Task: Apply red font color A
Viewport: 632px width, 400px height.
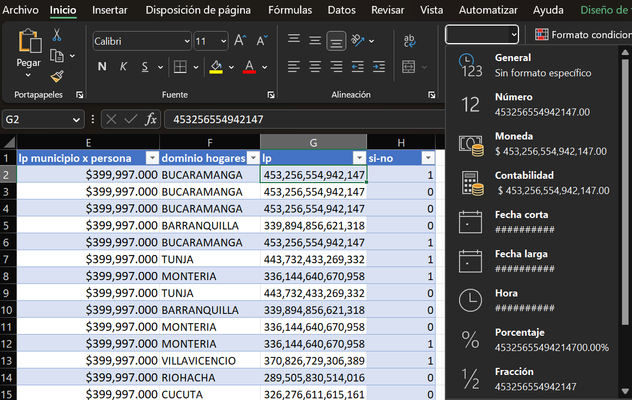Action: [x=249, y=67]
